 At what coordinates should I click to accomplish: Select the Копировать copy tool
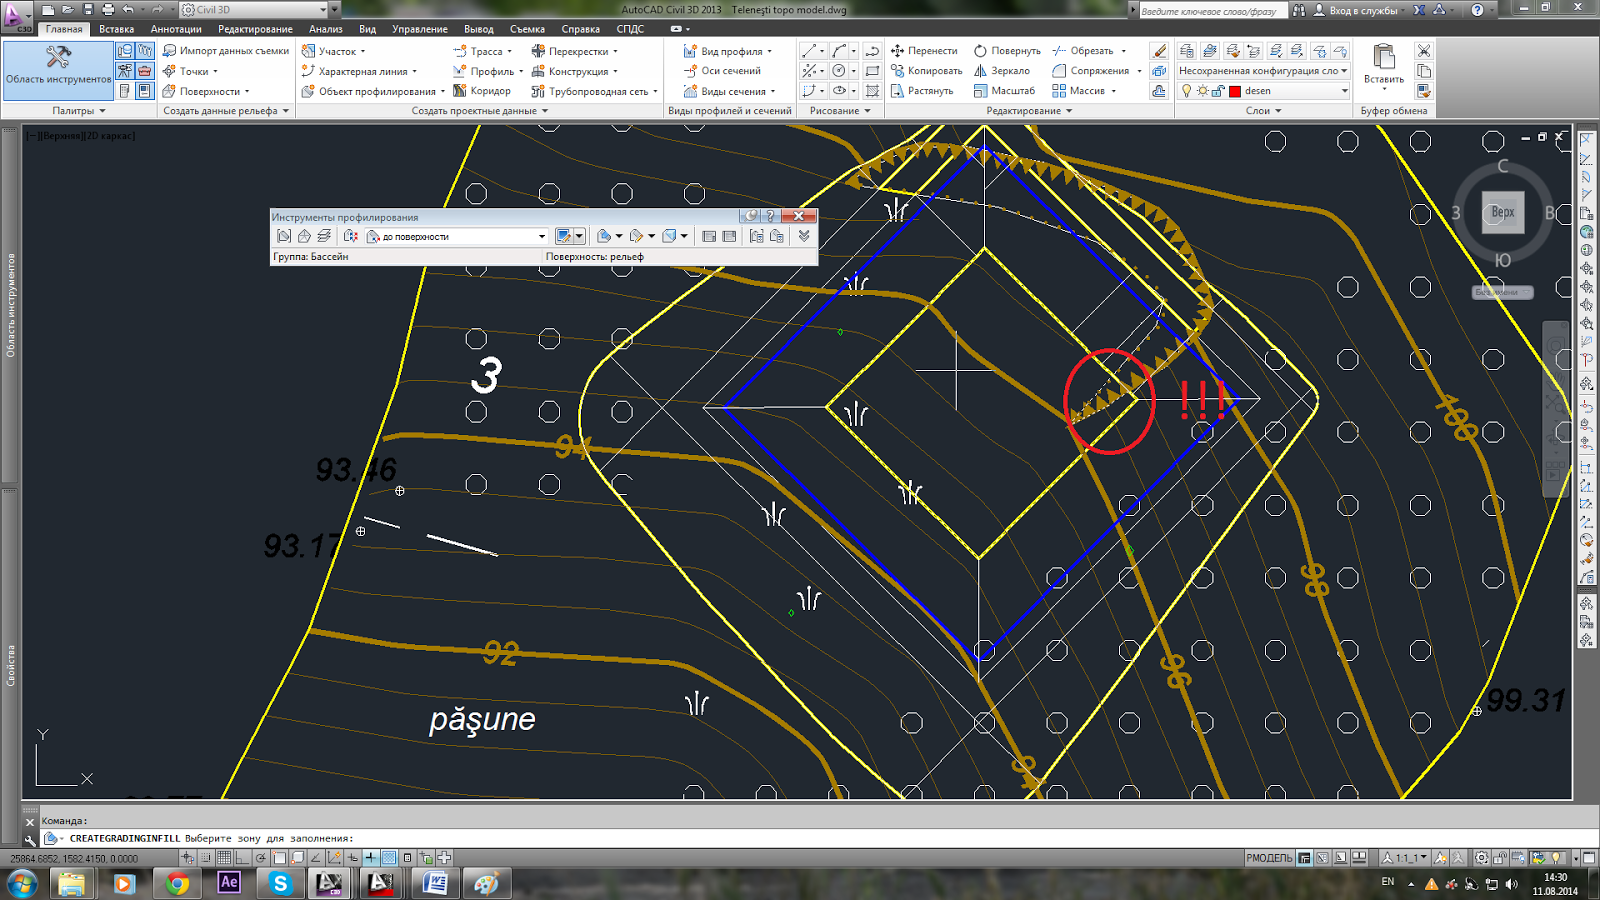tap(926, 71)
